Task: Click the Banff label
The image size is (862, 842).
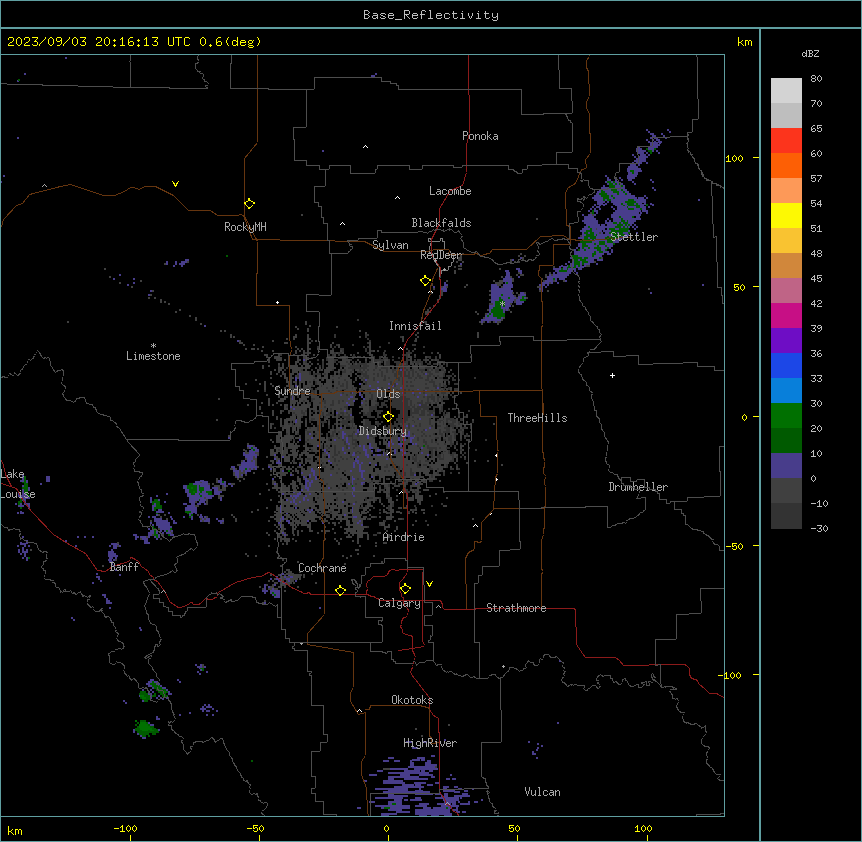Action: [x=124, y=567]
